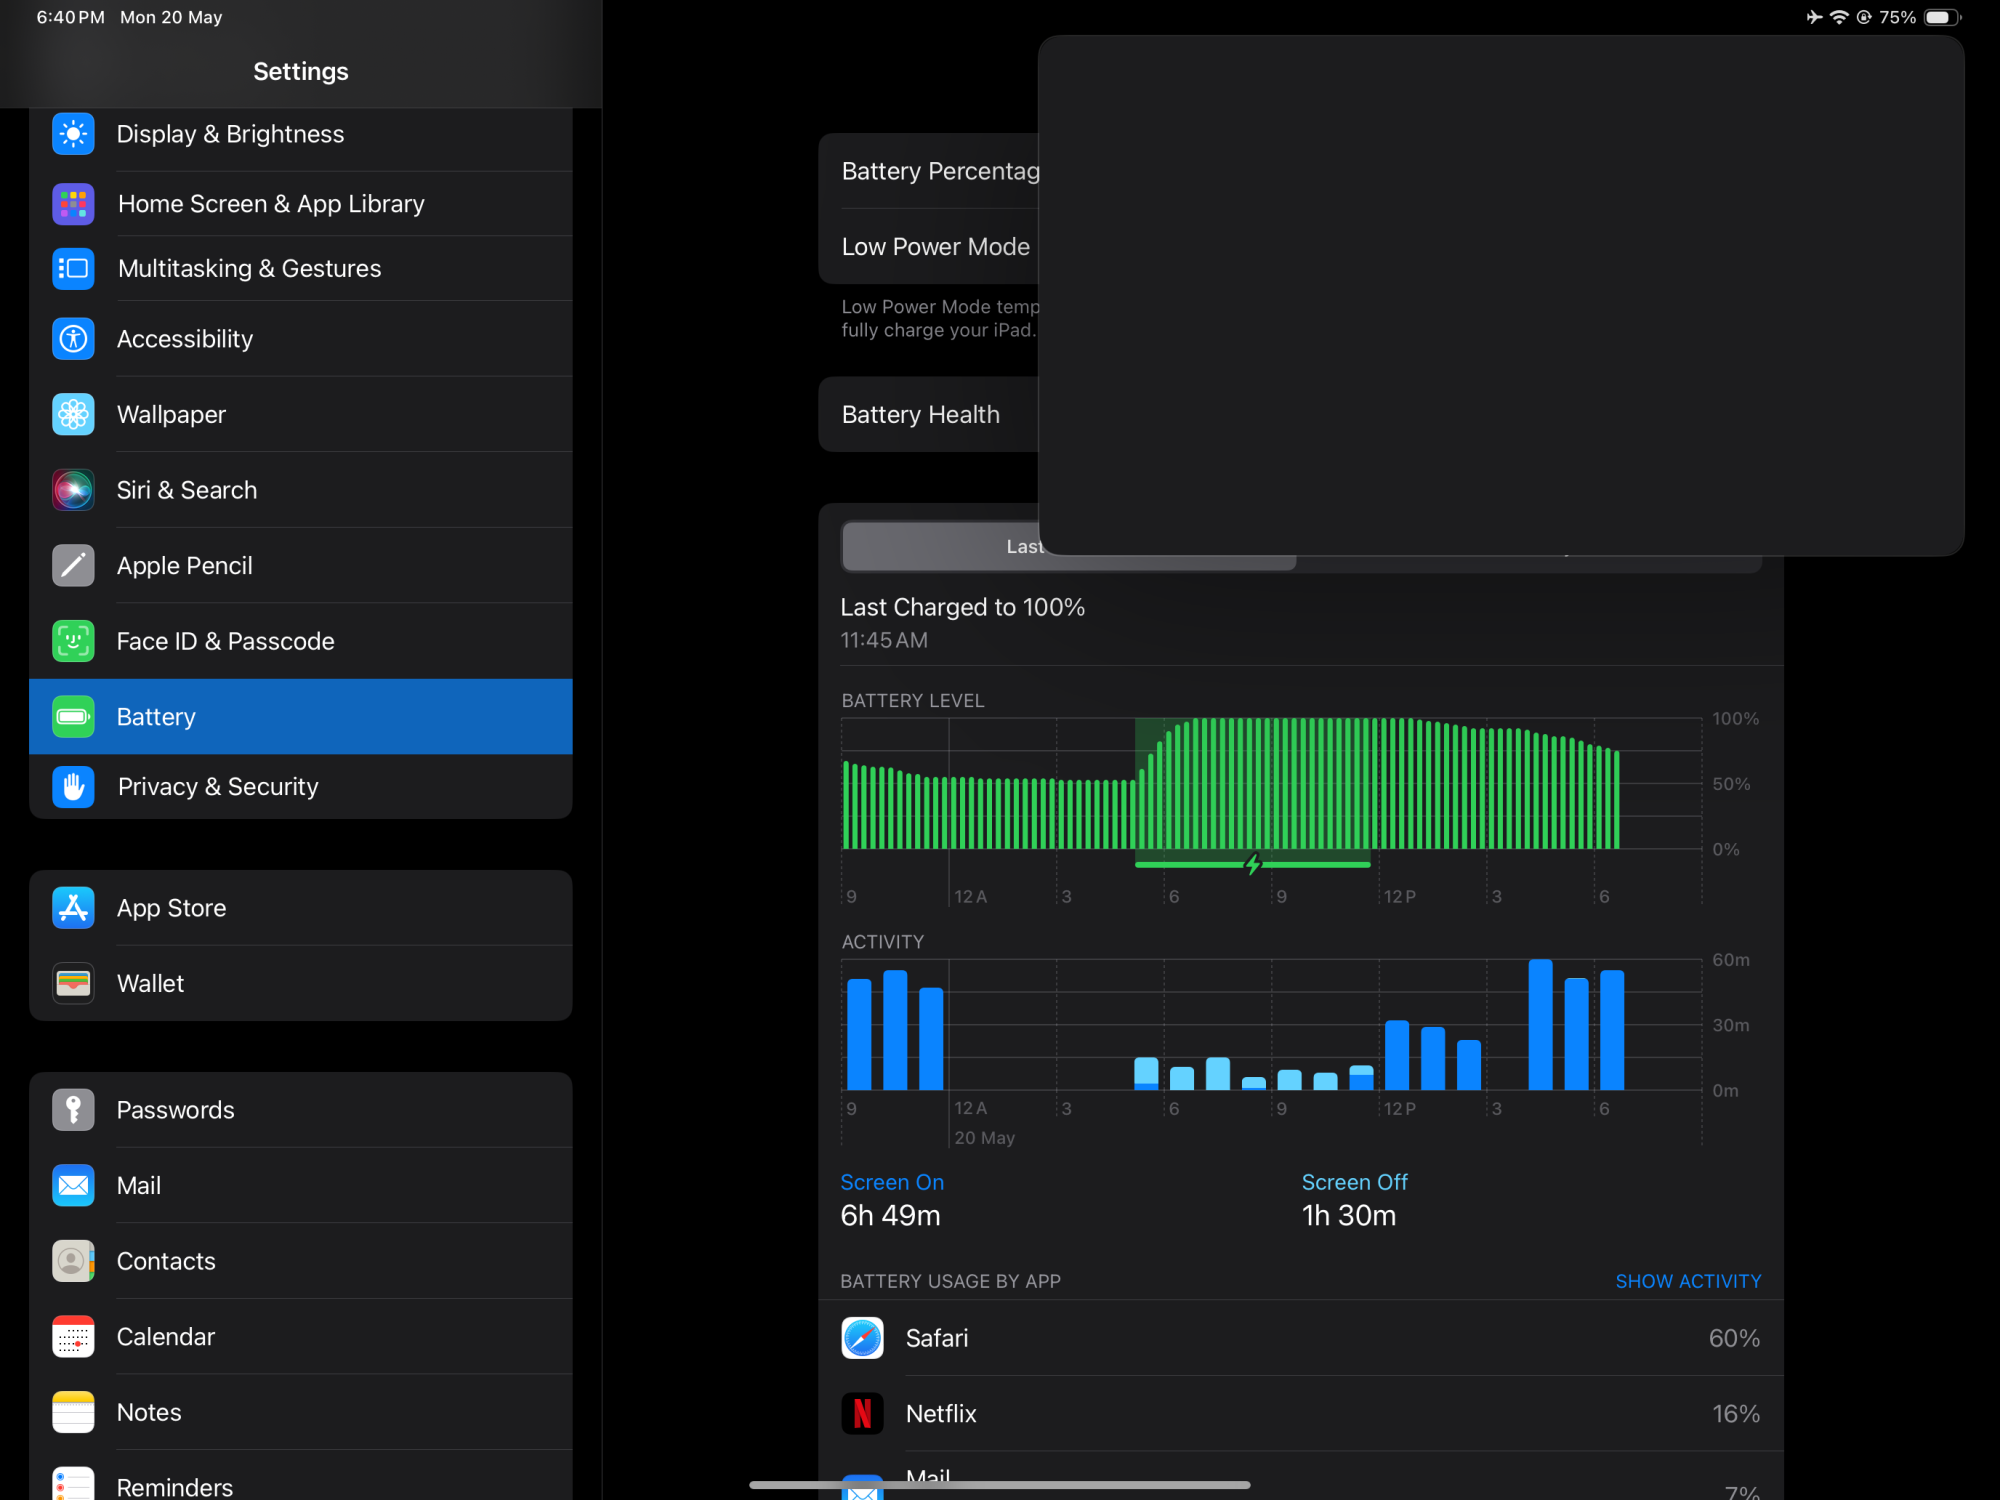The width and height of the screenshot is (2000, 1500).
Task: Select the Accessibility icon in sidebar
Action: point(73,339)
